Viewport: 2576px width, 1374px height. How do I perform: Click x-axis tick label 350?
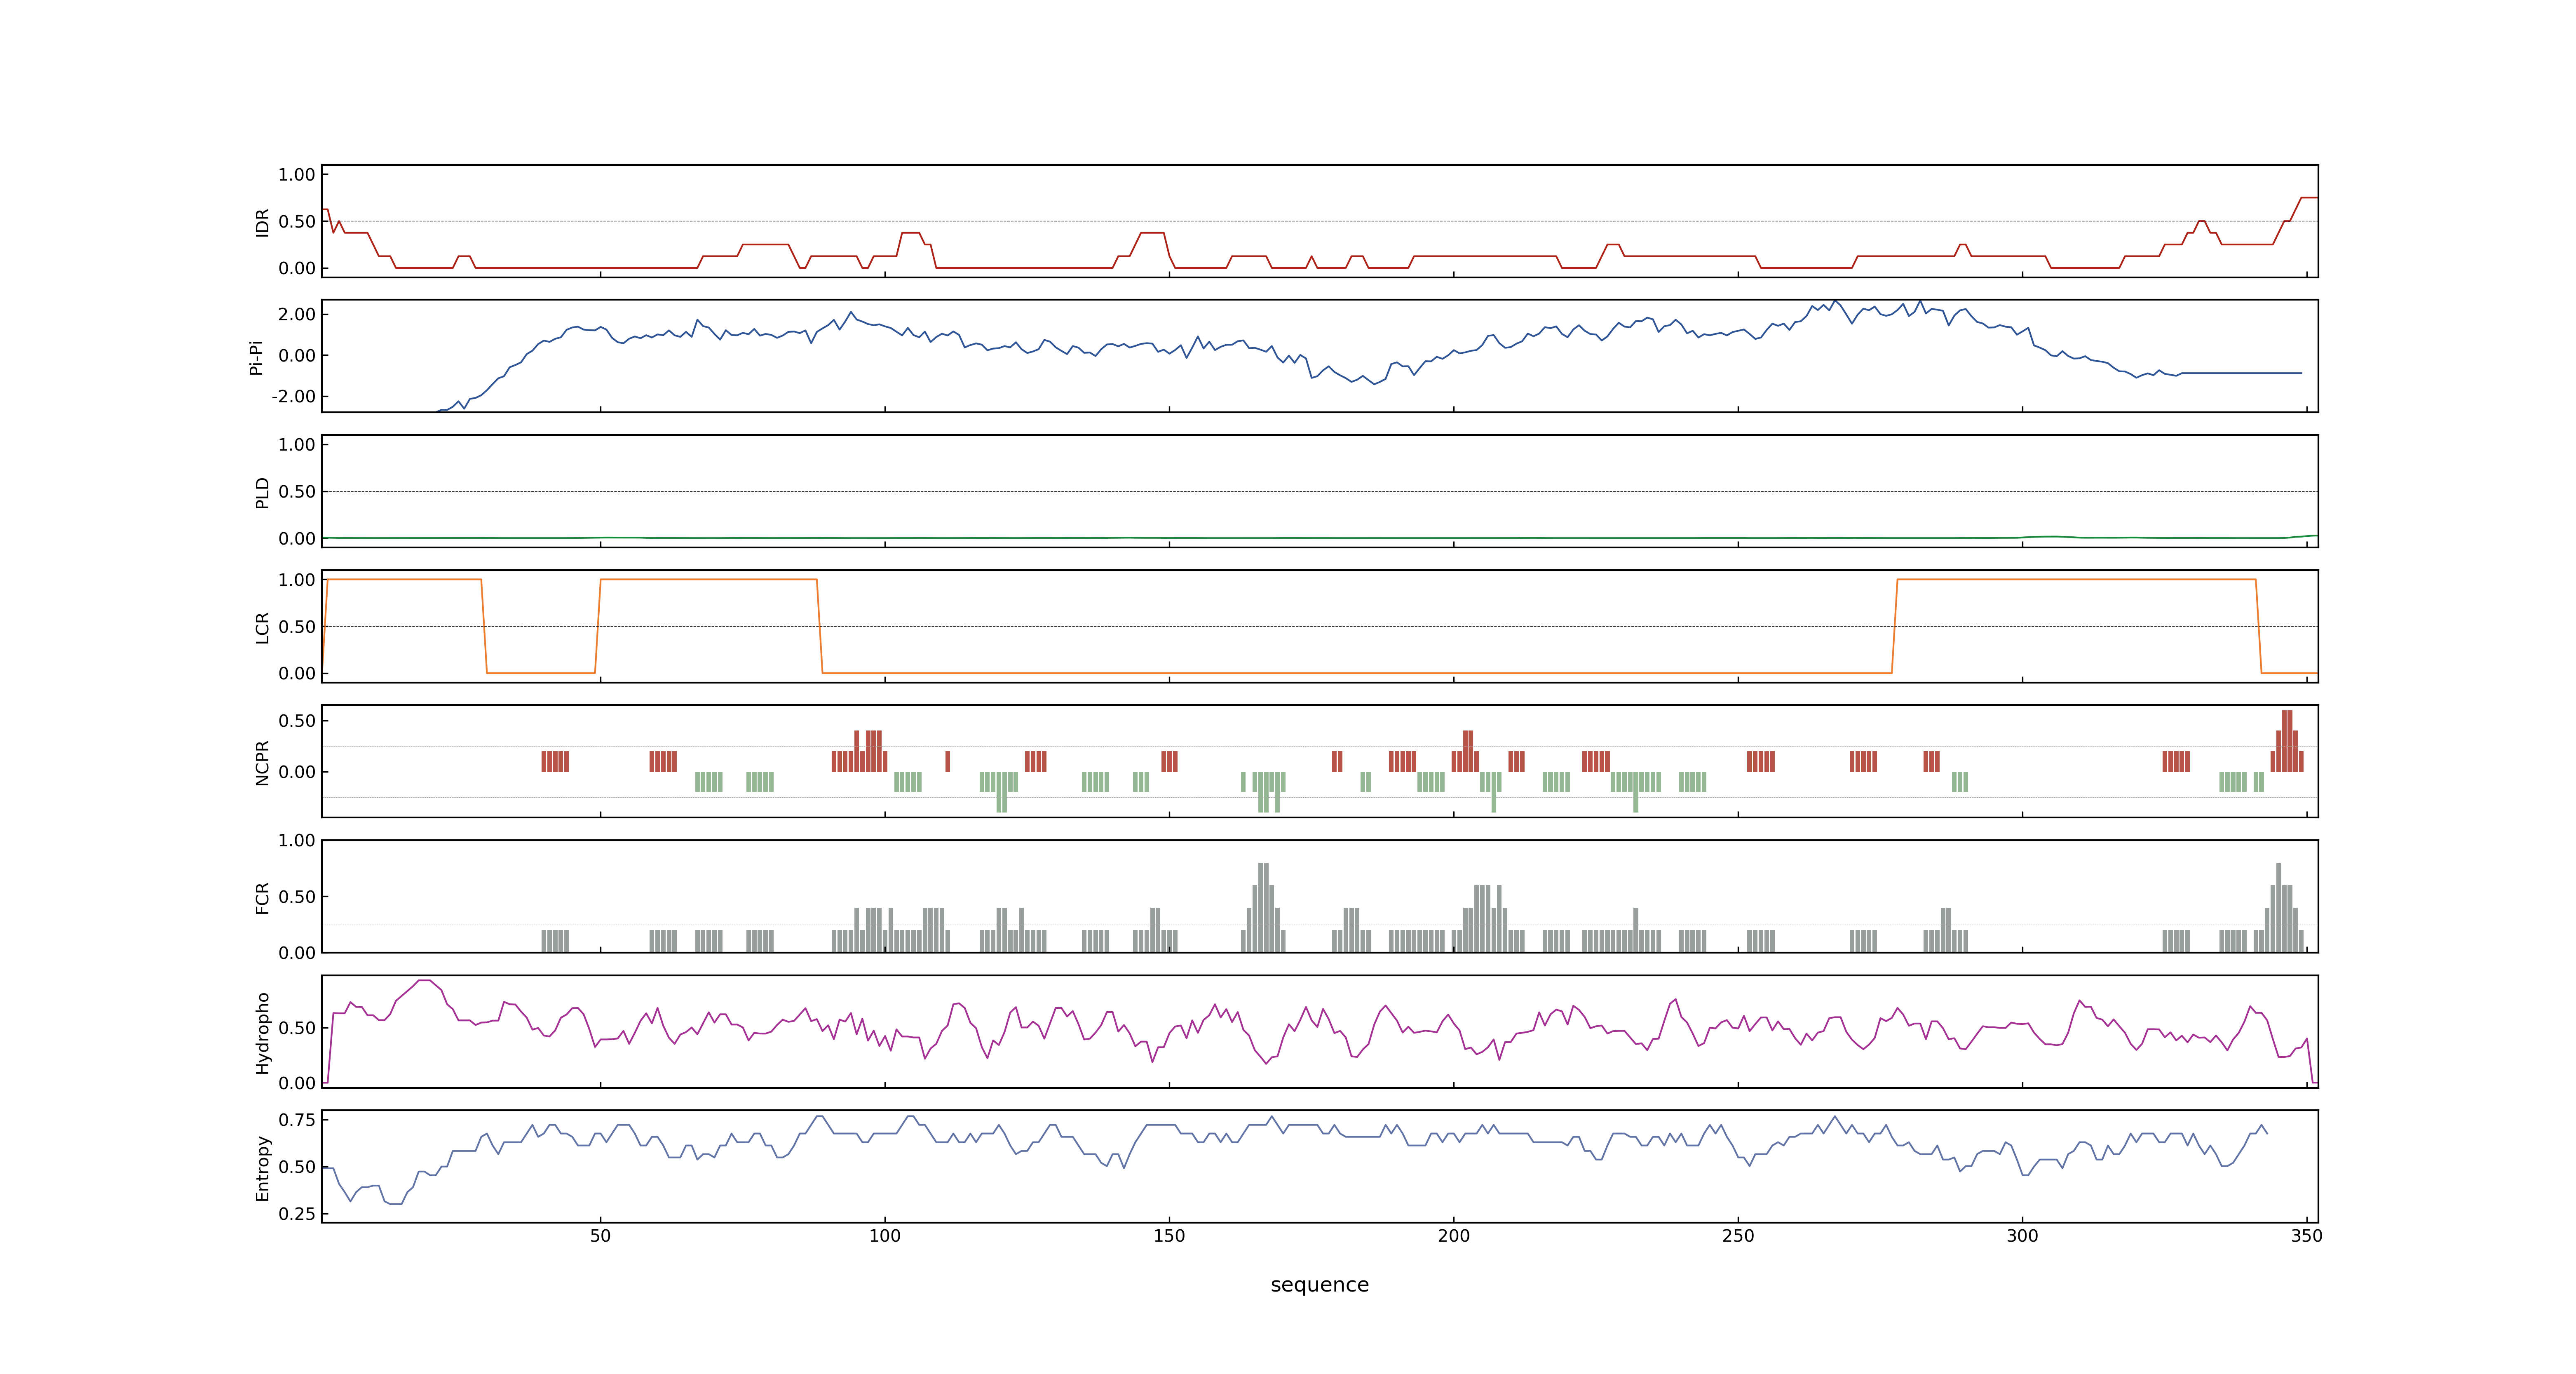click(2306, 1236)
